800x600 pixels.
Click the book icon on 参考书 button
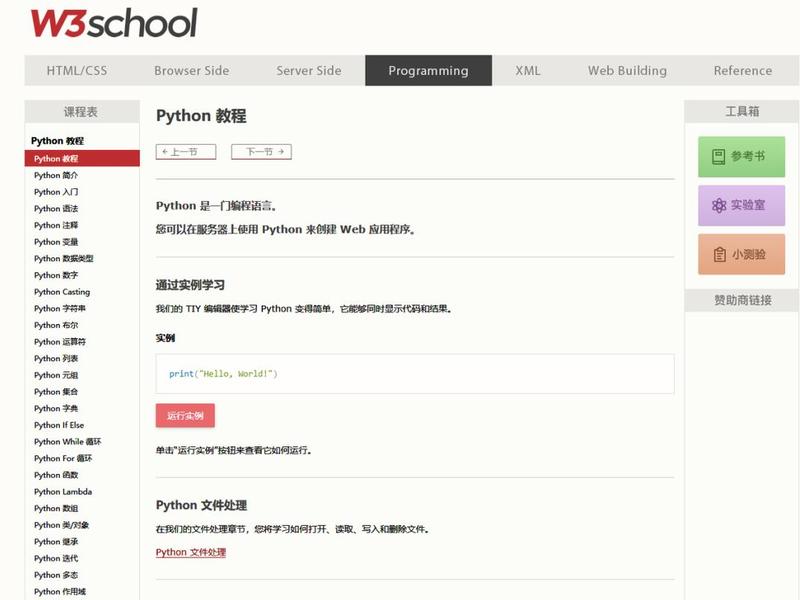718,157
